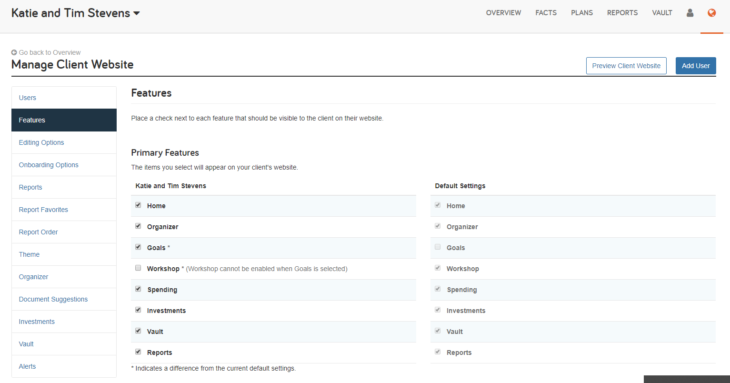Click the Manage Client Website page title

pyautogui.click(x=72, y=65)
